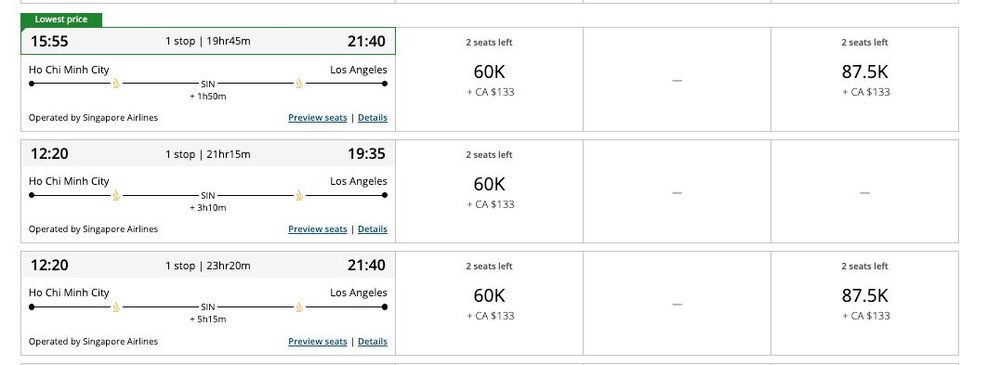
Task: Click first Singapore Airlines logo on 15:55 flight
Action: pos(116,84)
